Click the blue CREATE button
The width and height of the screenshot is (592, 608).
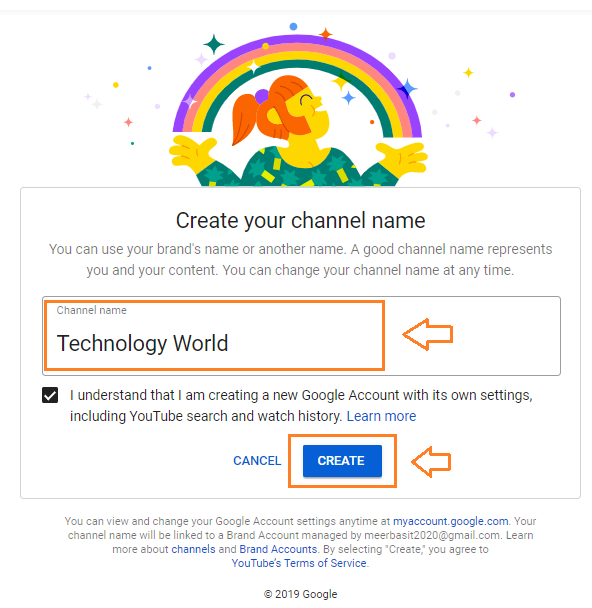342,461
